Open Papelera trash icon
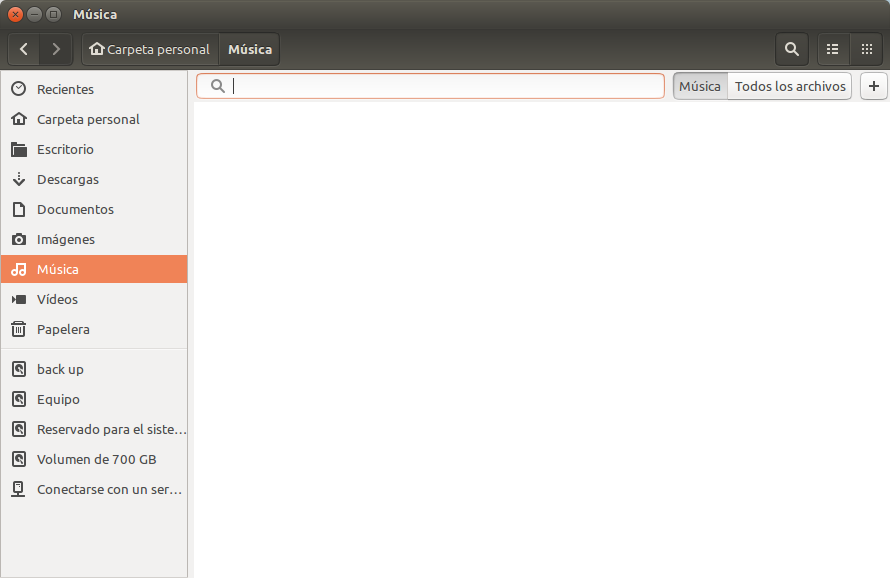The image size is (890, 578). (x=18, y=329)
